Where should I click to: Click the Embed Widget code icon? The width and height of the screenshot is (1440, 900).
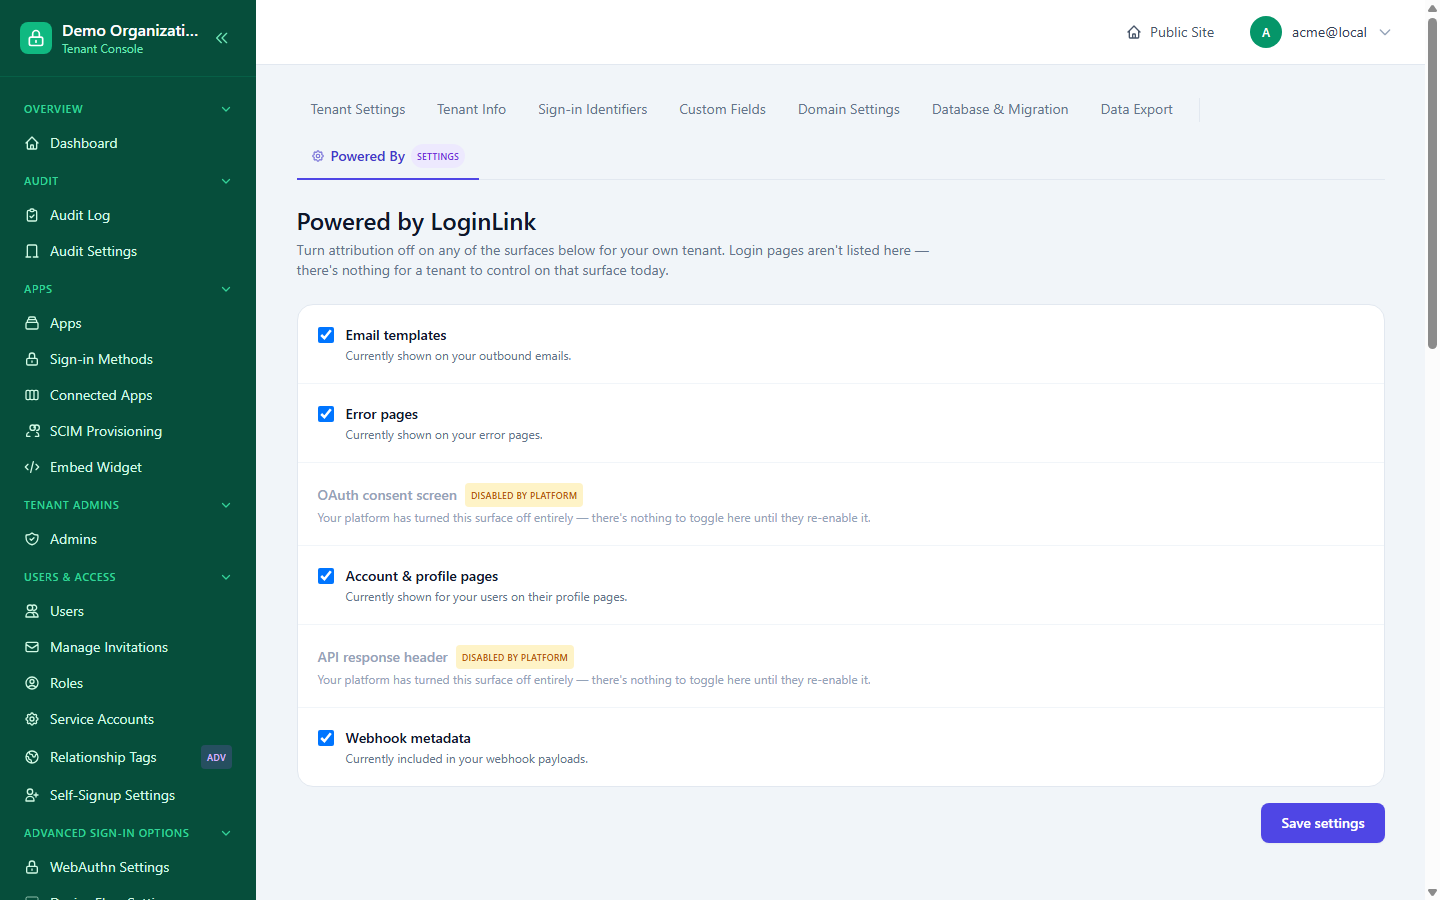[x=32, y=467]
